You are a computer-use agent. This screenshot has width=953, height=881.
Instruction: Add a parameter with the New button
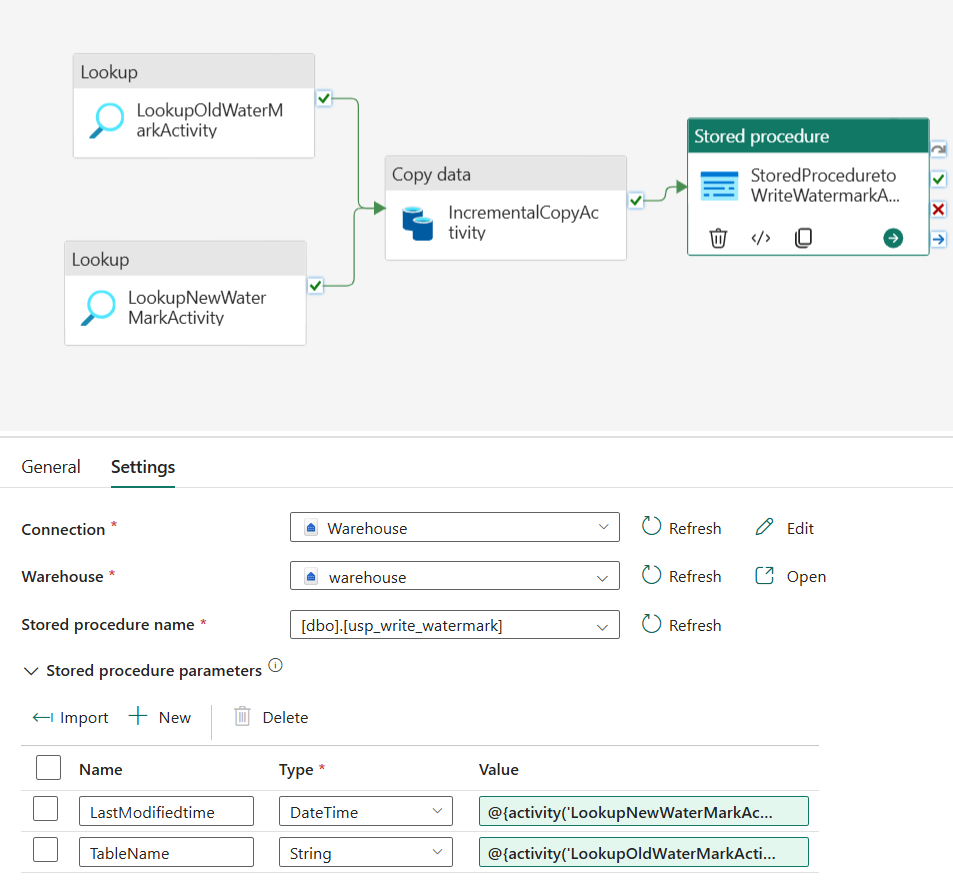pos(161,717)
